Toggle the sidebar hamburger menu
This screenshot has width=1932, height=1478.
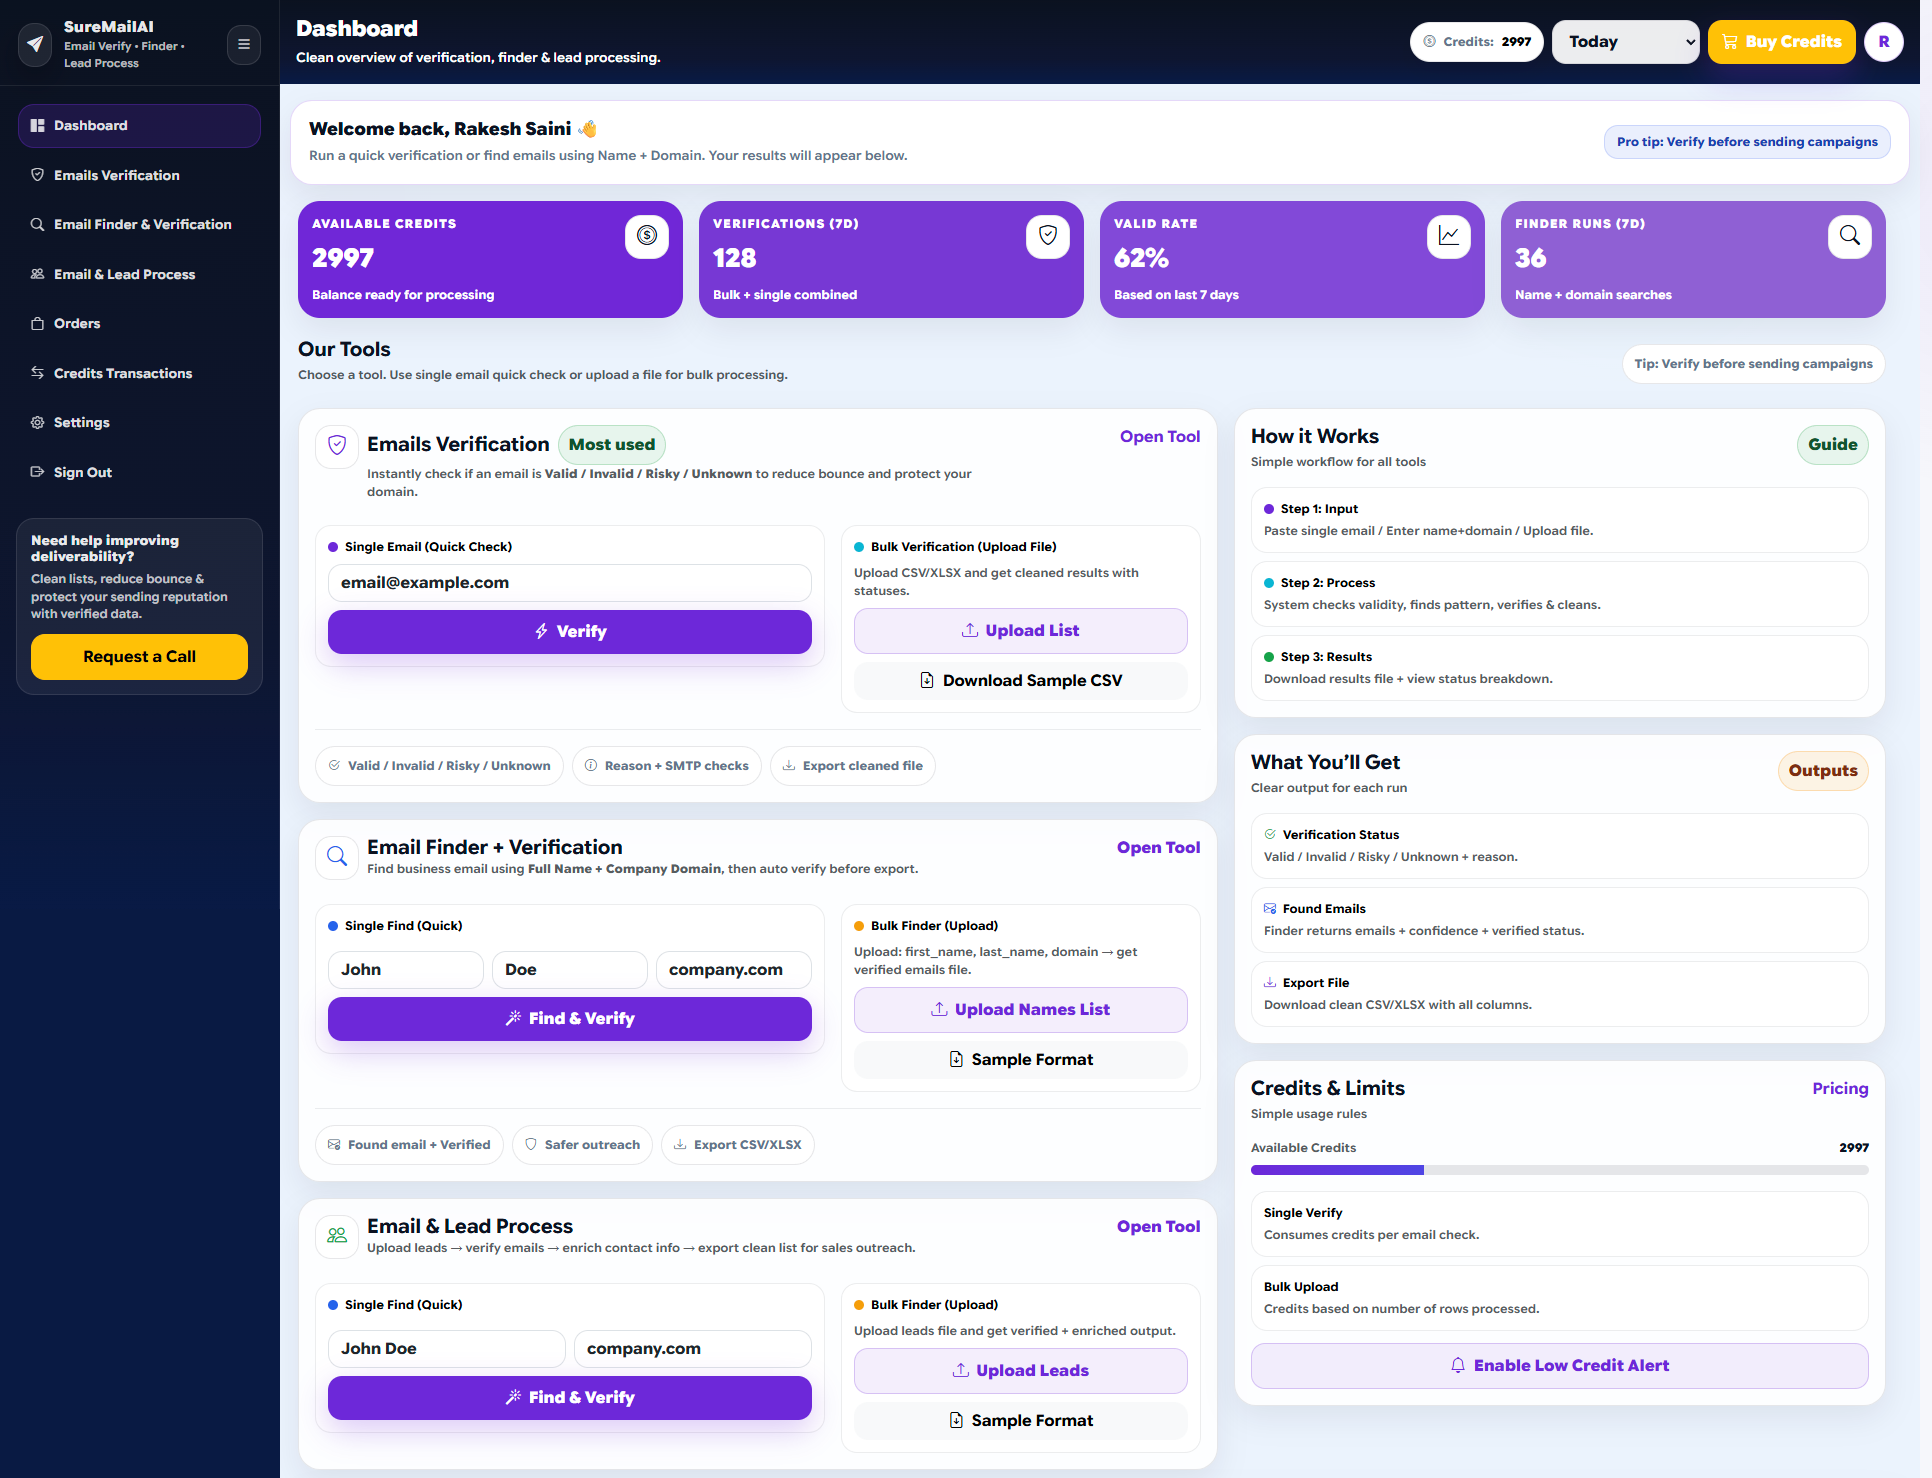tap(243, 44)
